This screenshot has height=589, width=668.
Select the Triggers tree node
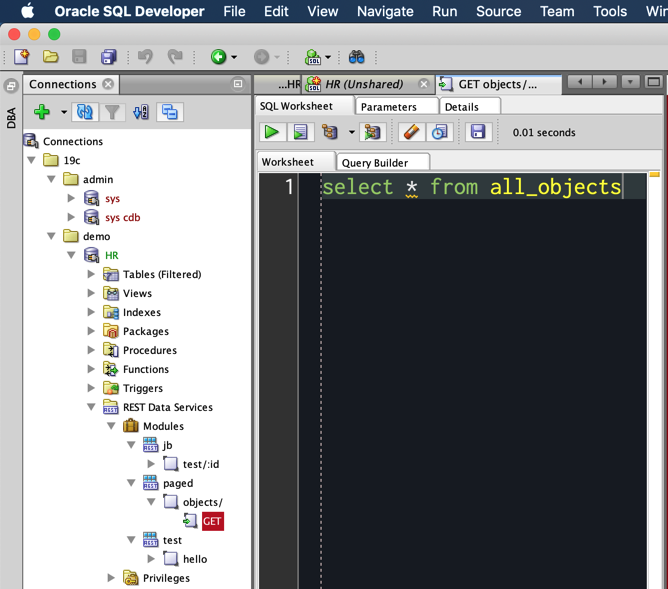pyautogui.click(x=143, y=388)
